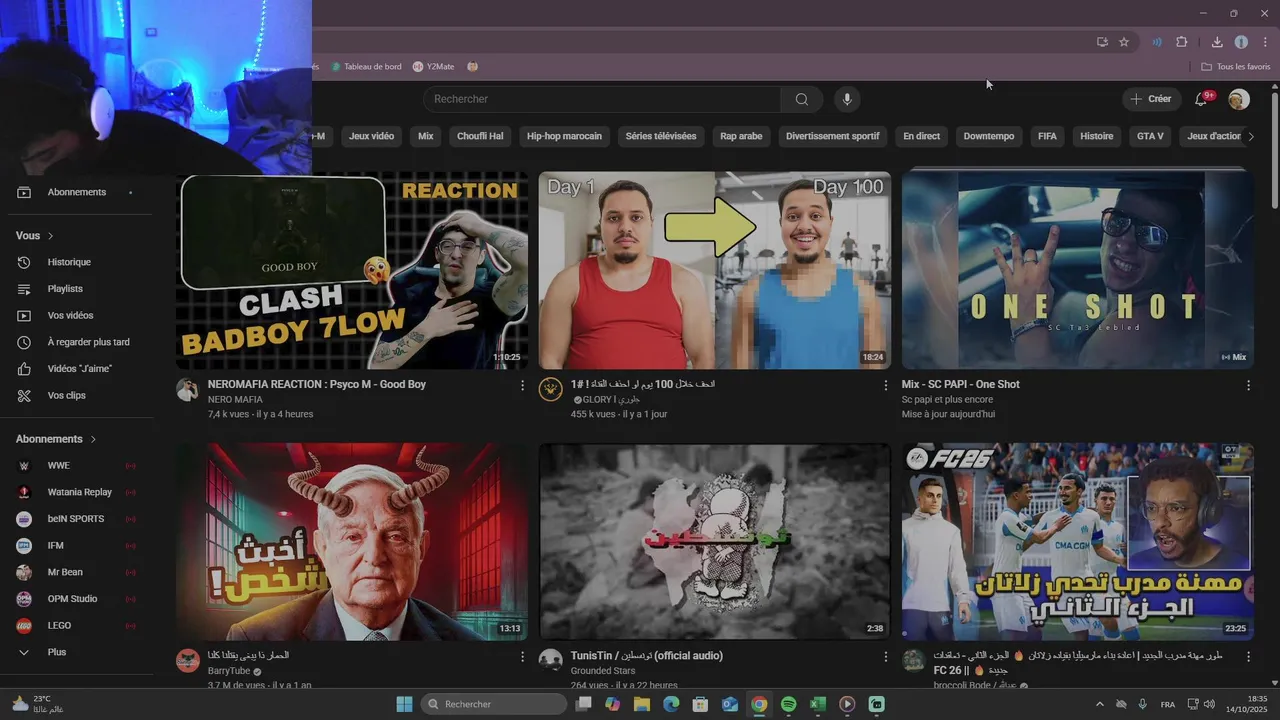The width and height of the screenshot is (1280, 720).
Task: Click the blue sound-wave extension icon
Action: [1157, 42]
